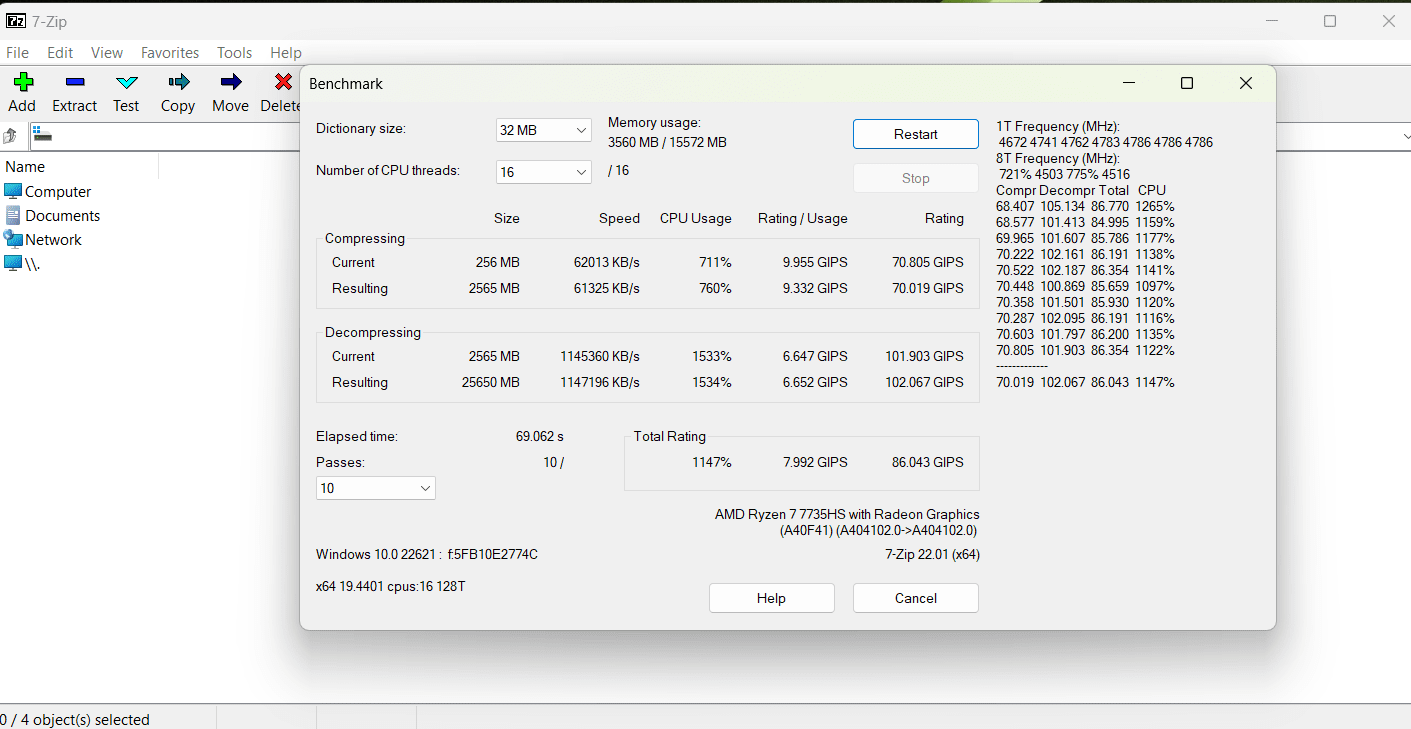Click the Move arrow icon
Viewport: 1411px width, 729px height.
(230, 83)
